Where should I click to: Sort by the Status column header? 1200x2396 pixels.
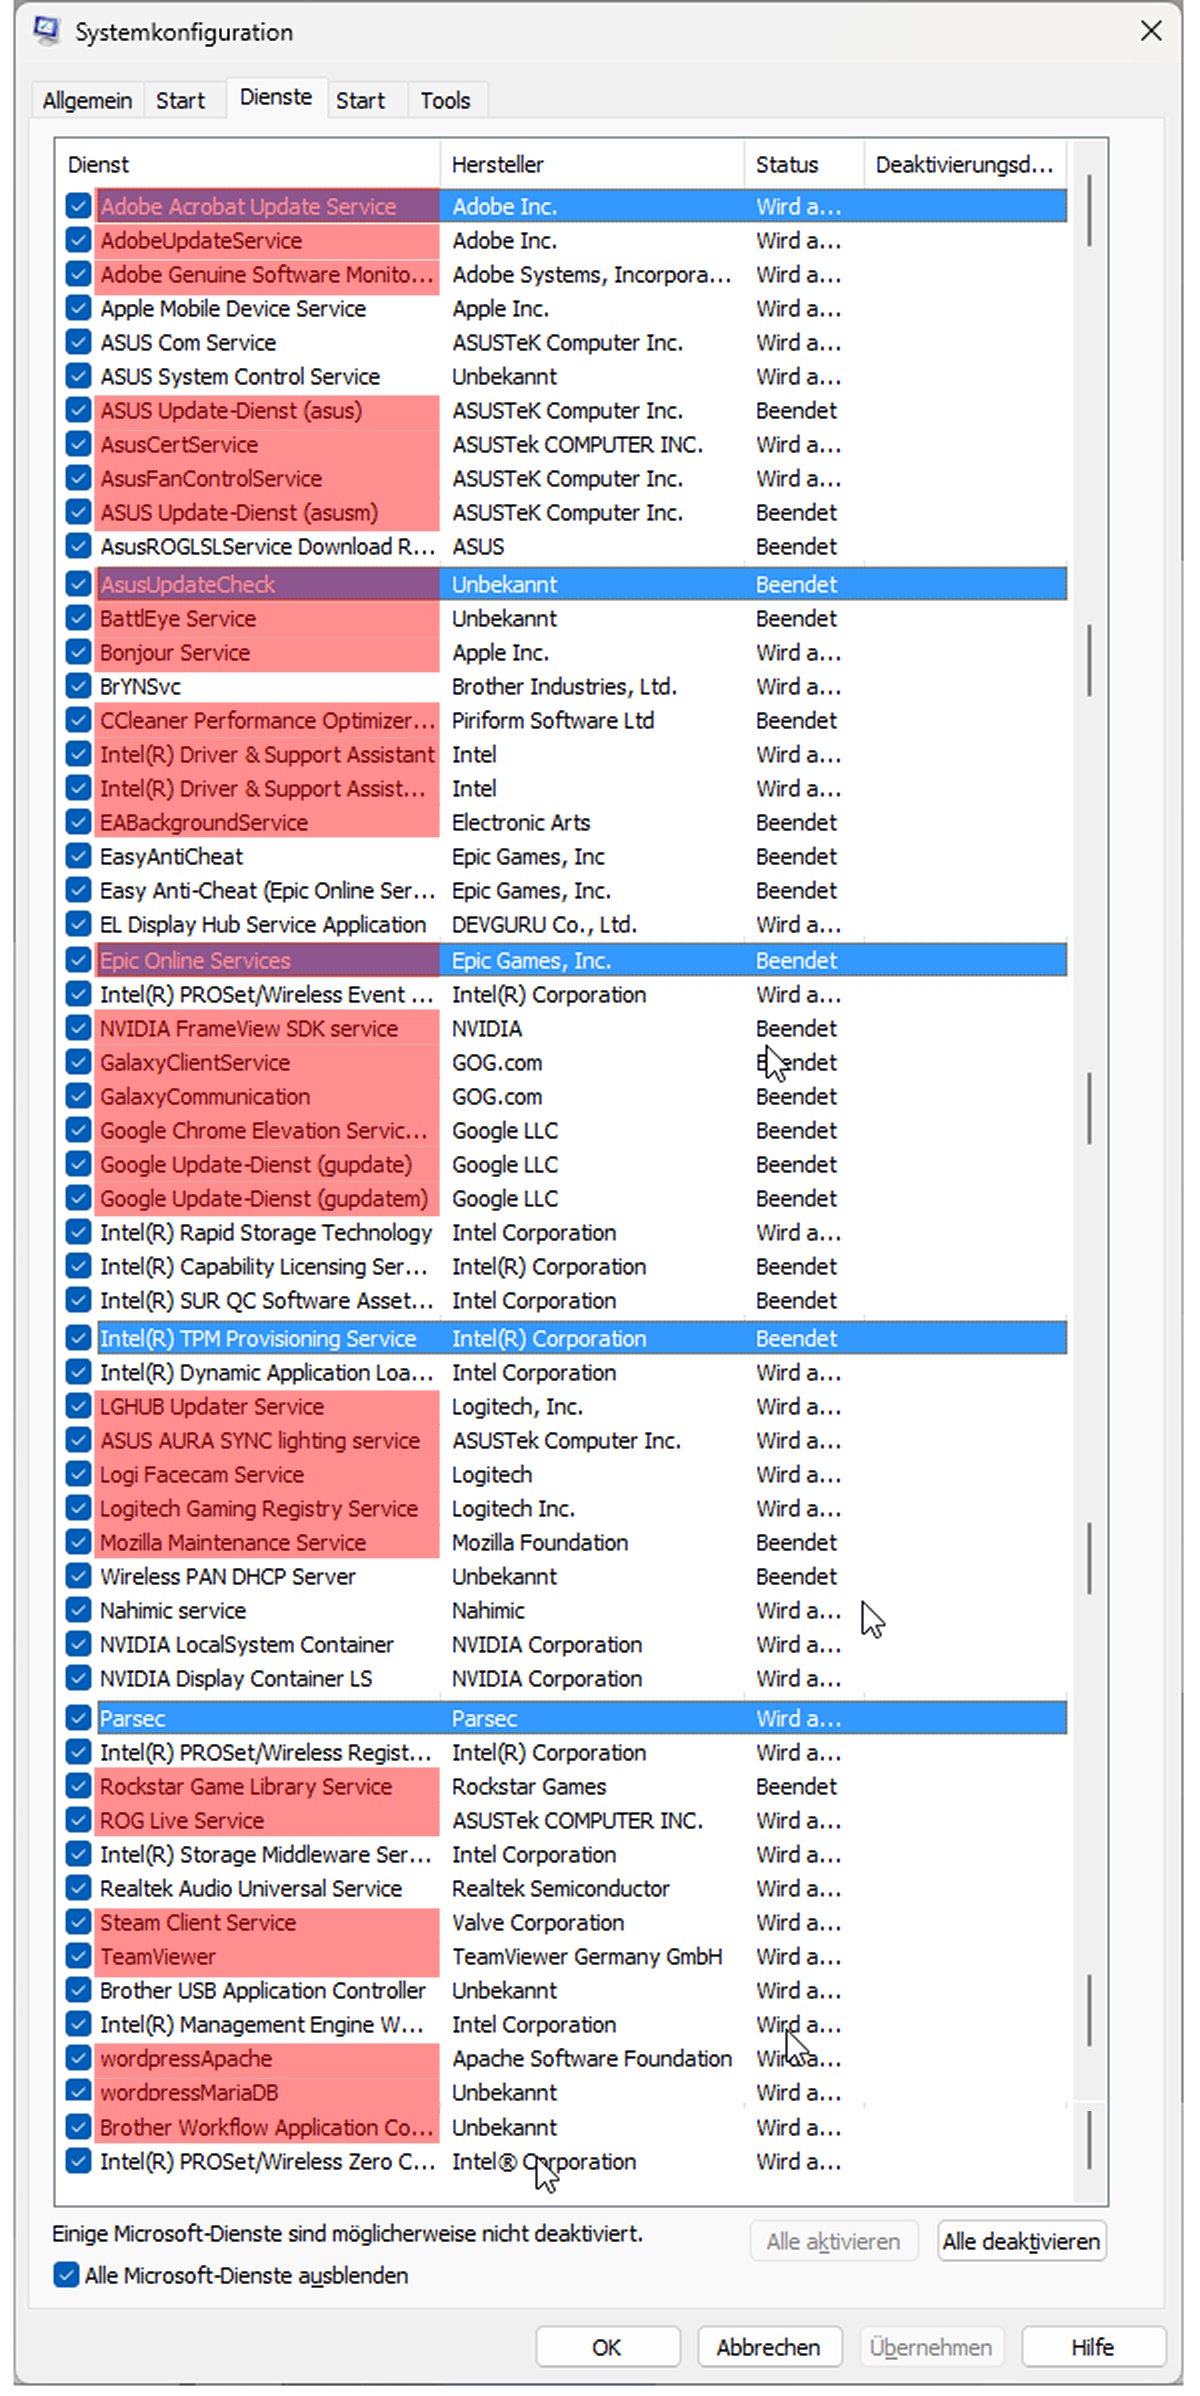click(804, 165)
